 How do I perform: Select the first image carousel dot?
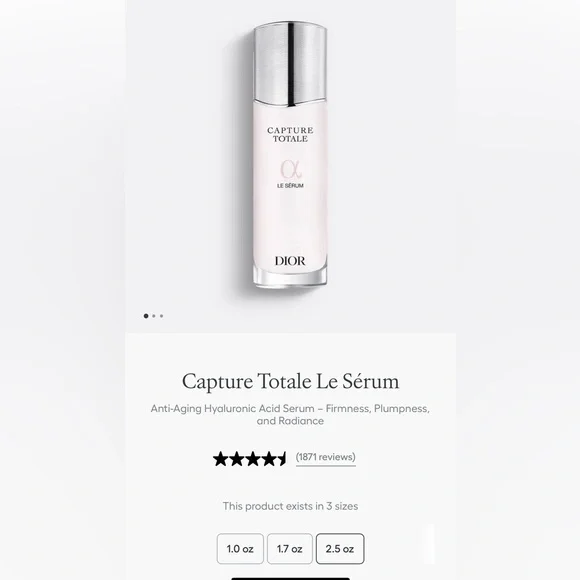pyautogui.click(x=146, y=316)
